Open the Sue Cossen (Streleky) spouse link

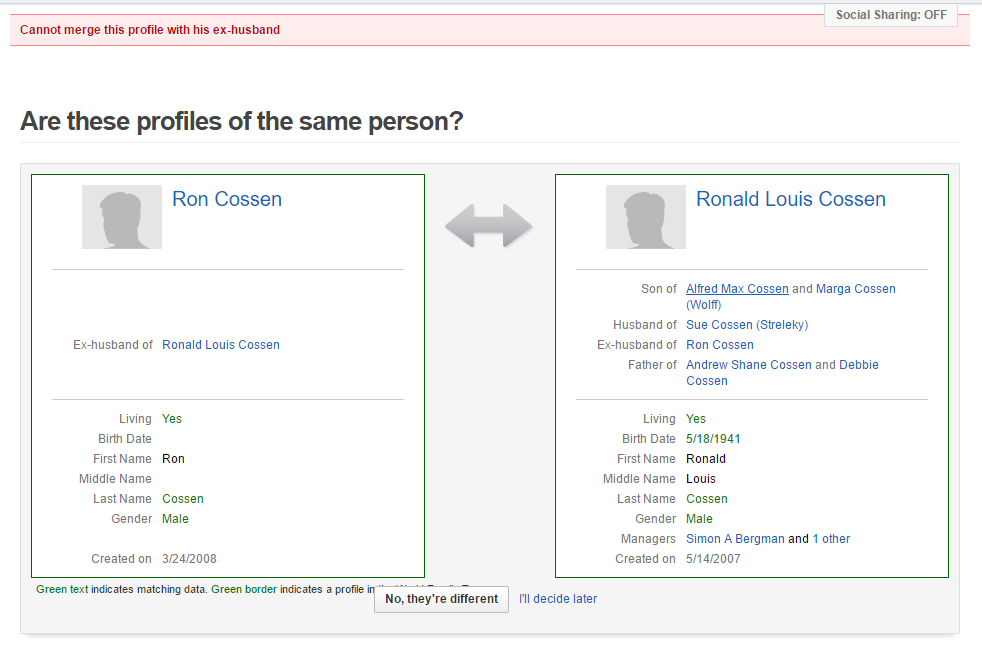(747, 325)
